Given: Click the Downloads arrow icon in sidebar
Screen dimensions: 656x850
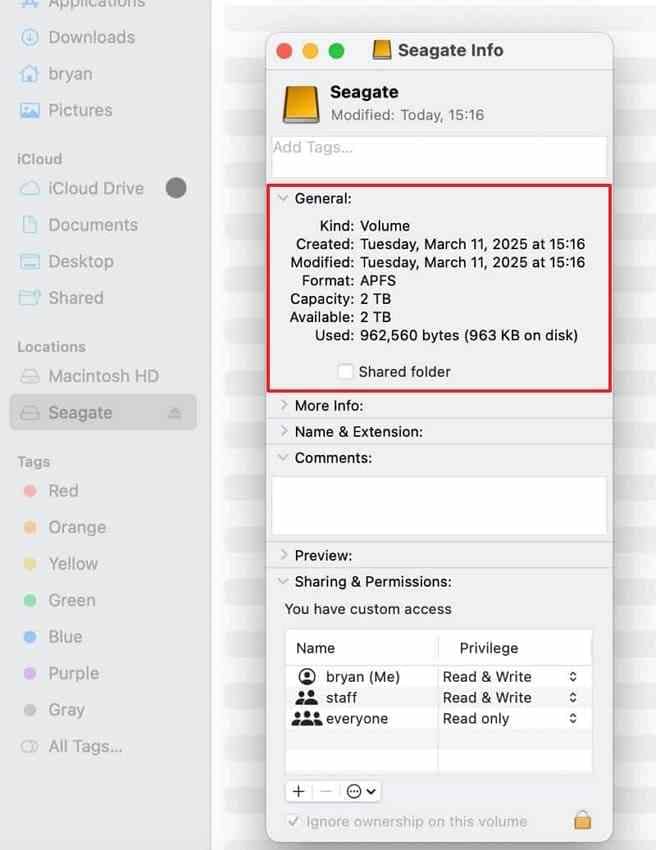Looking at the screenshot, I should 30,37.
